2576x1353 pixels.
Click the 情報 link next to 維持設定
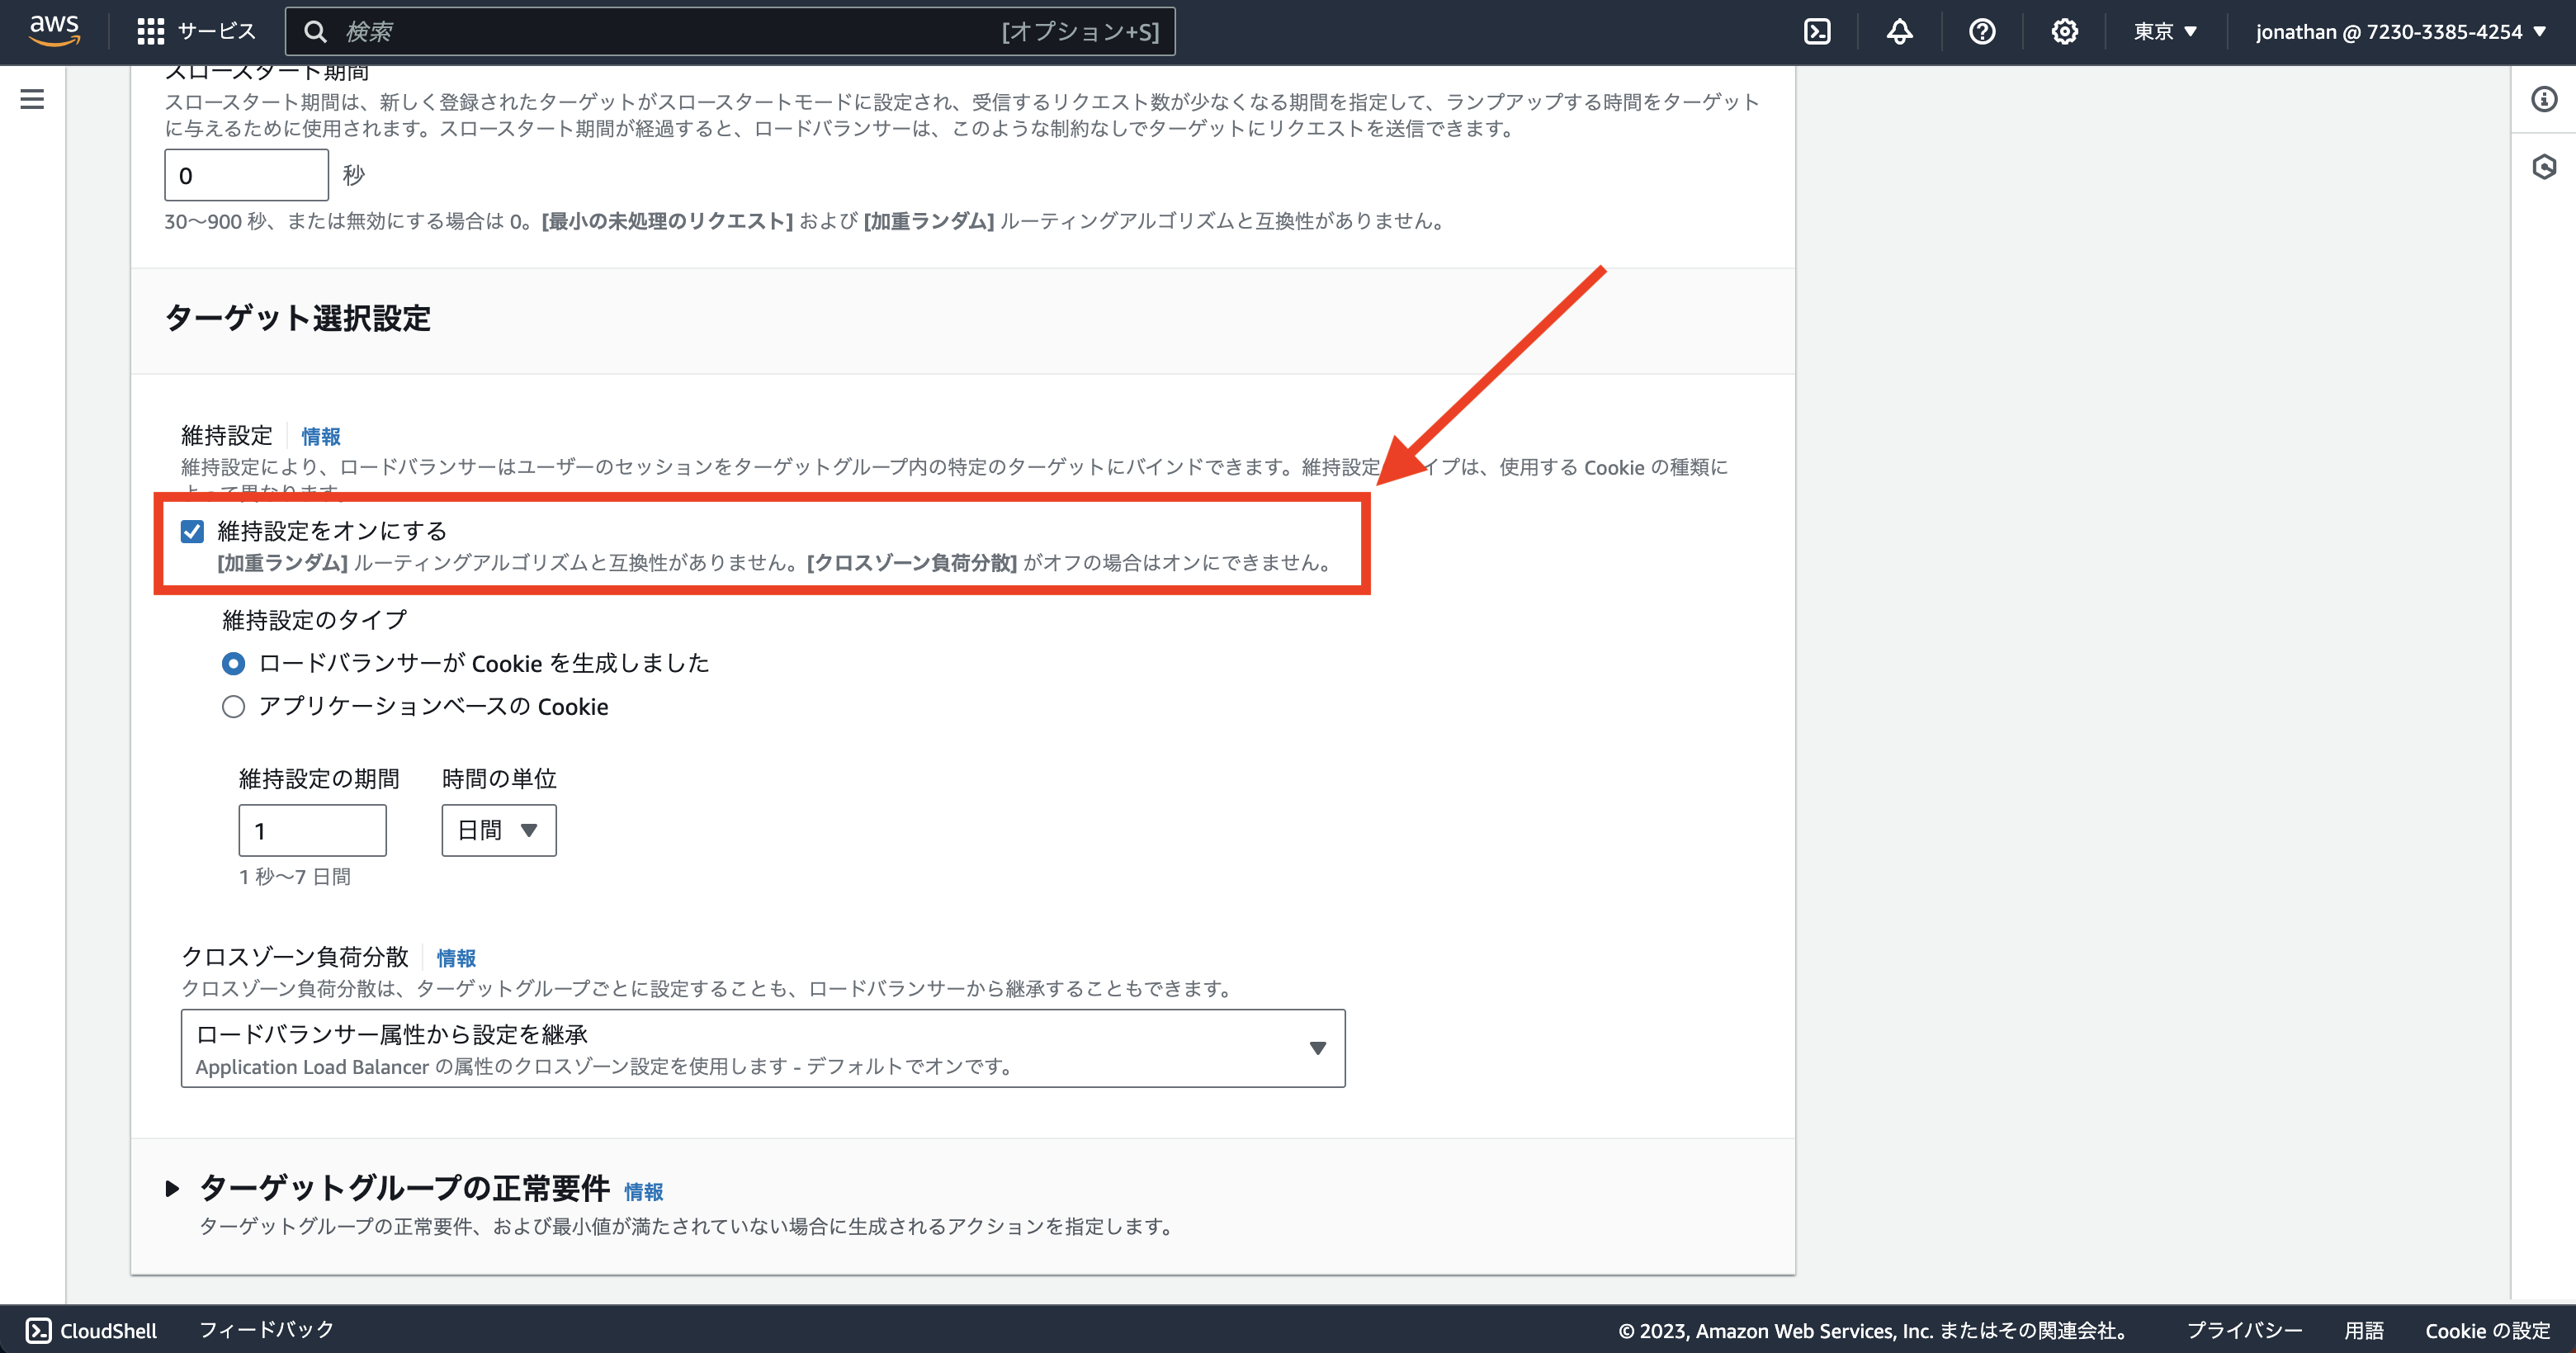pyautogui.click(x=320, y=436)
